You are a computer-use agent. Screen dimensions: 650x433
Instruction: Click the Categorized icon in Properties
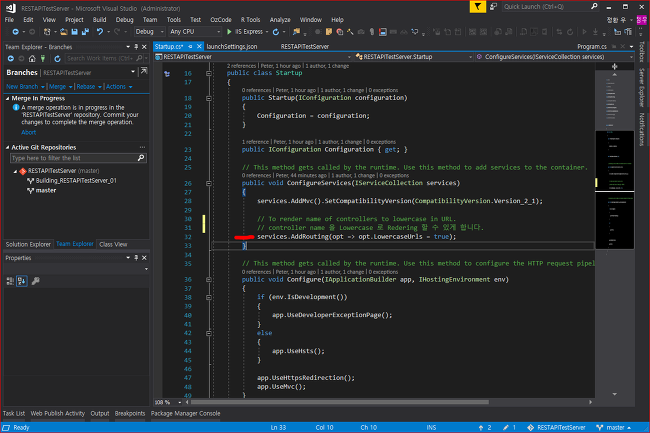click(10, 281)
